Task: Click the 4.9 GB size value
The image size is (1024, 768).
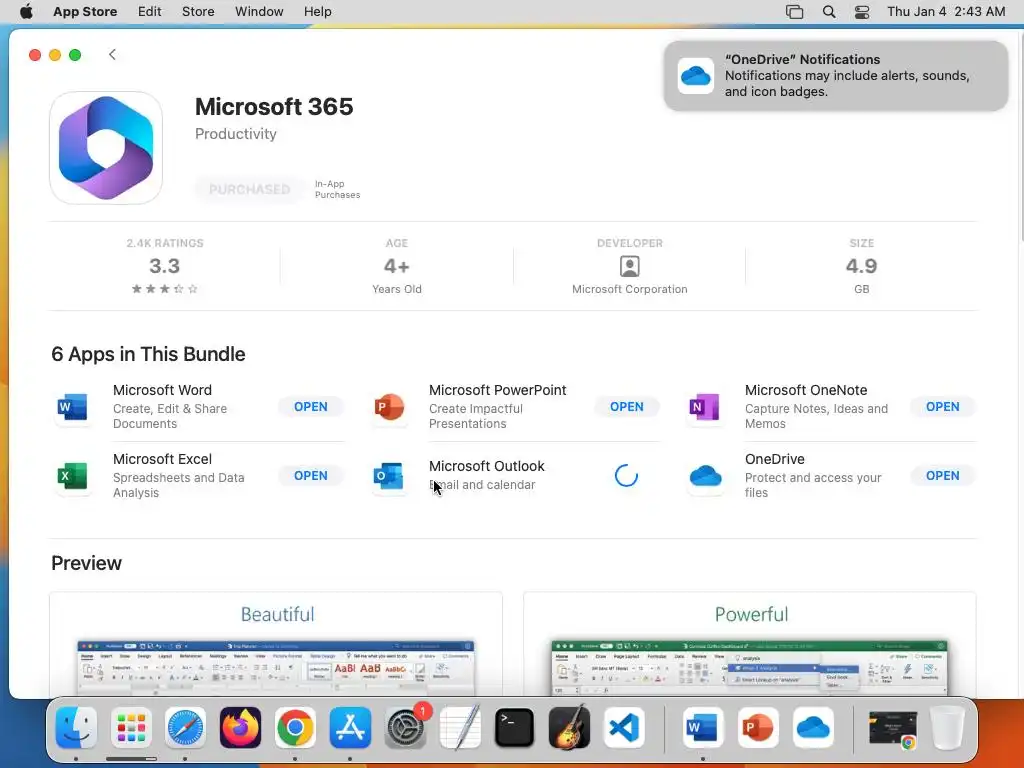Action: (x=861, y=266)
